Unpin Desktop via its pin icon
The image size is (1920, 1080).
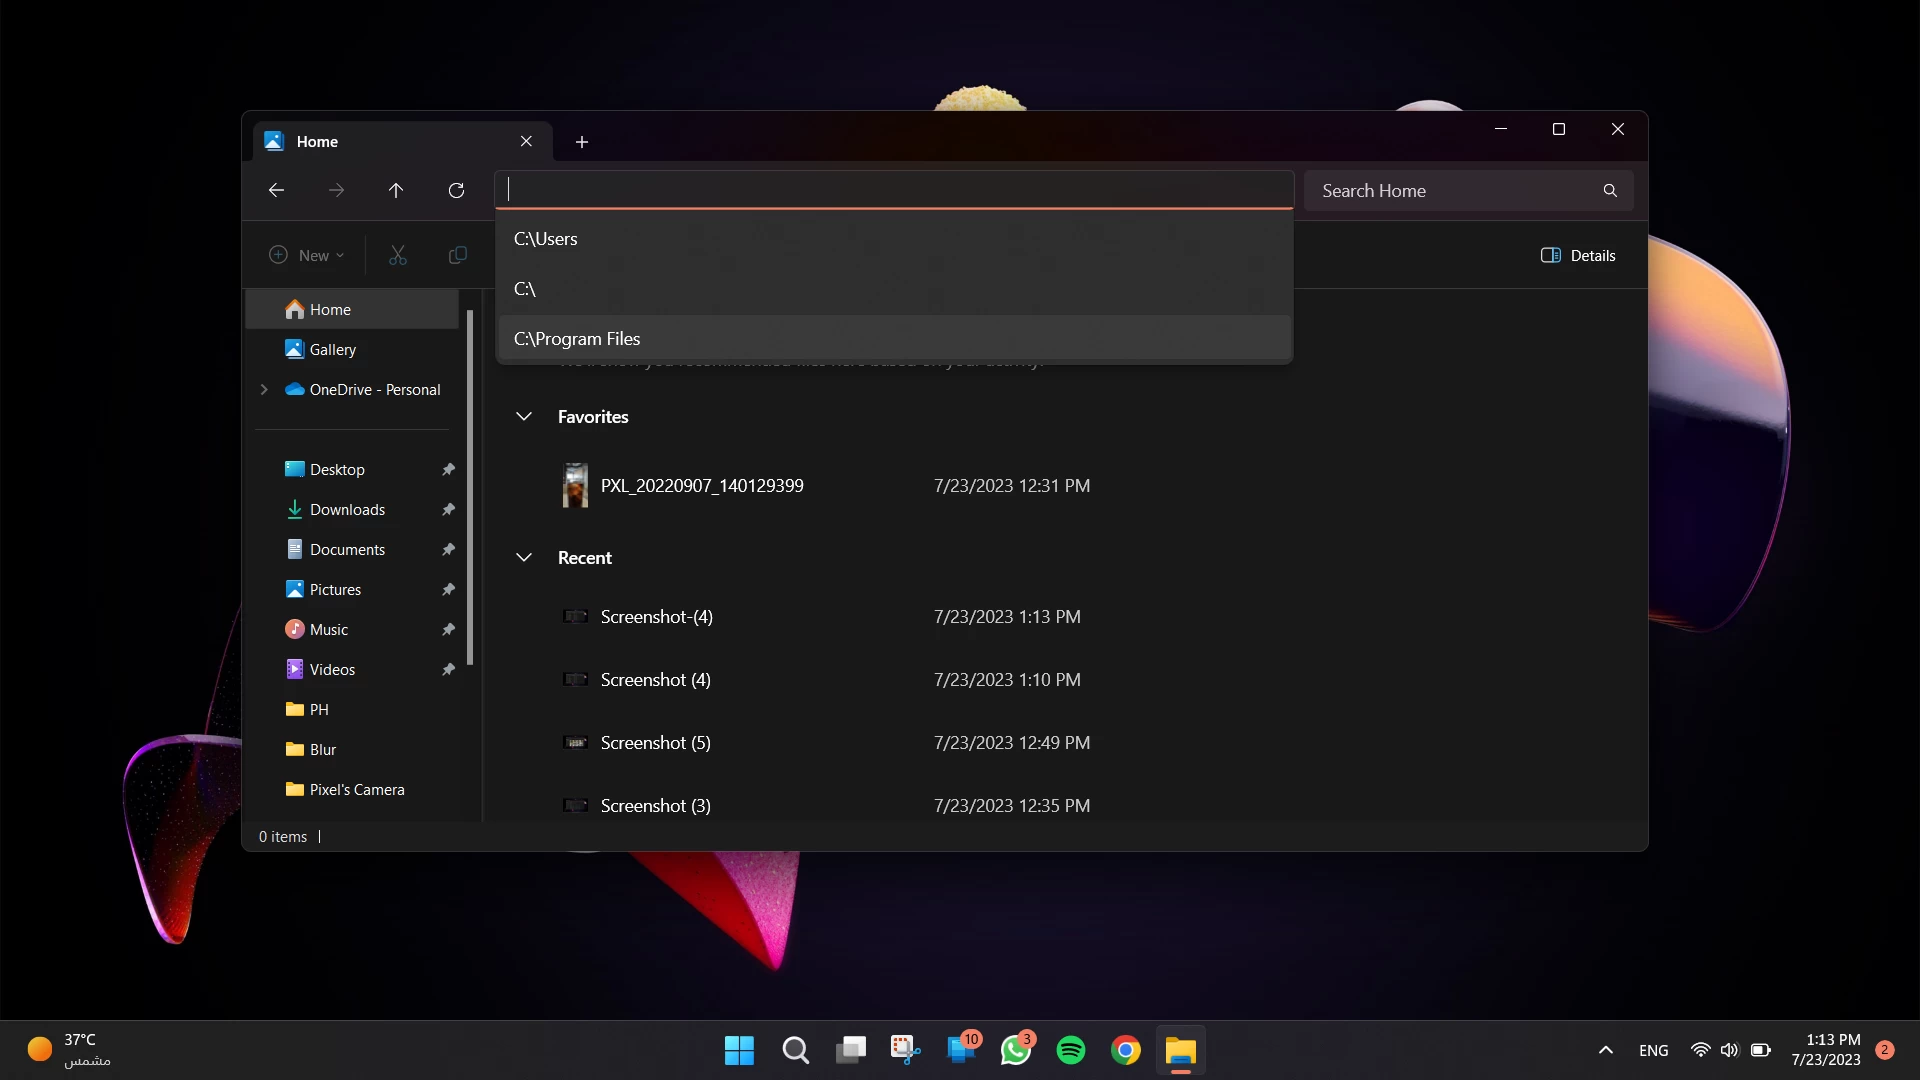448,469
